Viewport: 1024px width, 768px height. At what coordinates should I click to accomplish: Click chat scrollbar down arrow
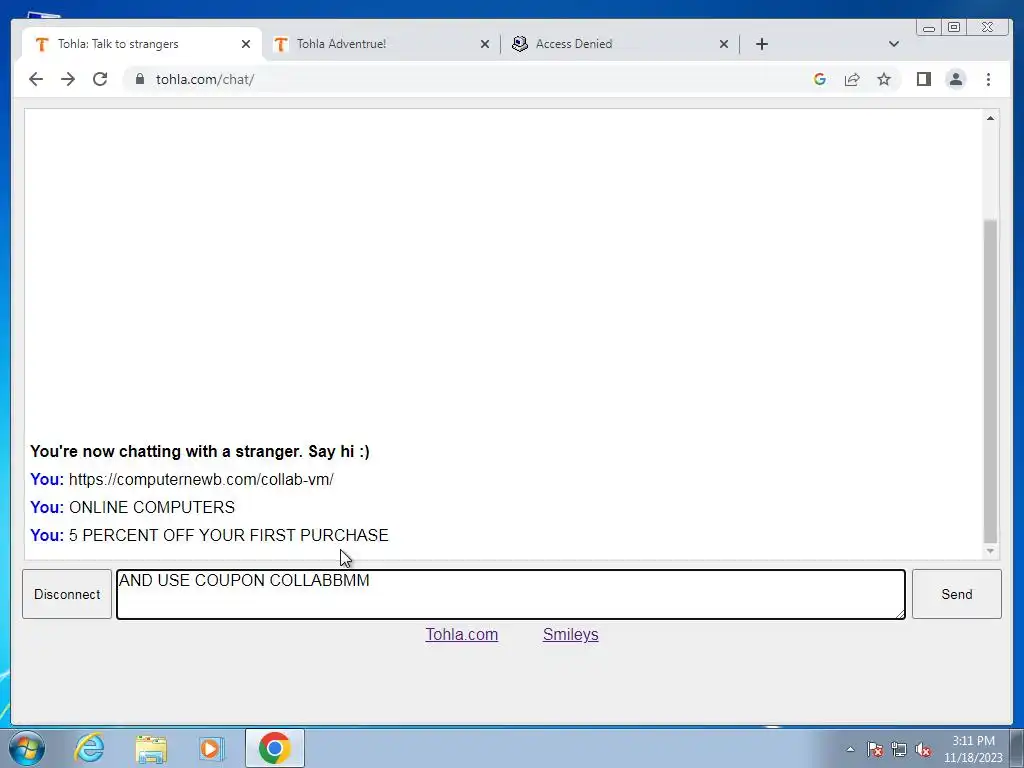click(x=990, y=551)
